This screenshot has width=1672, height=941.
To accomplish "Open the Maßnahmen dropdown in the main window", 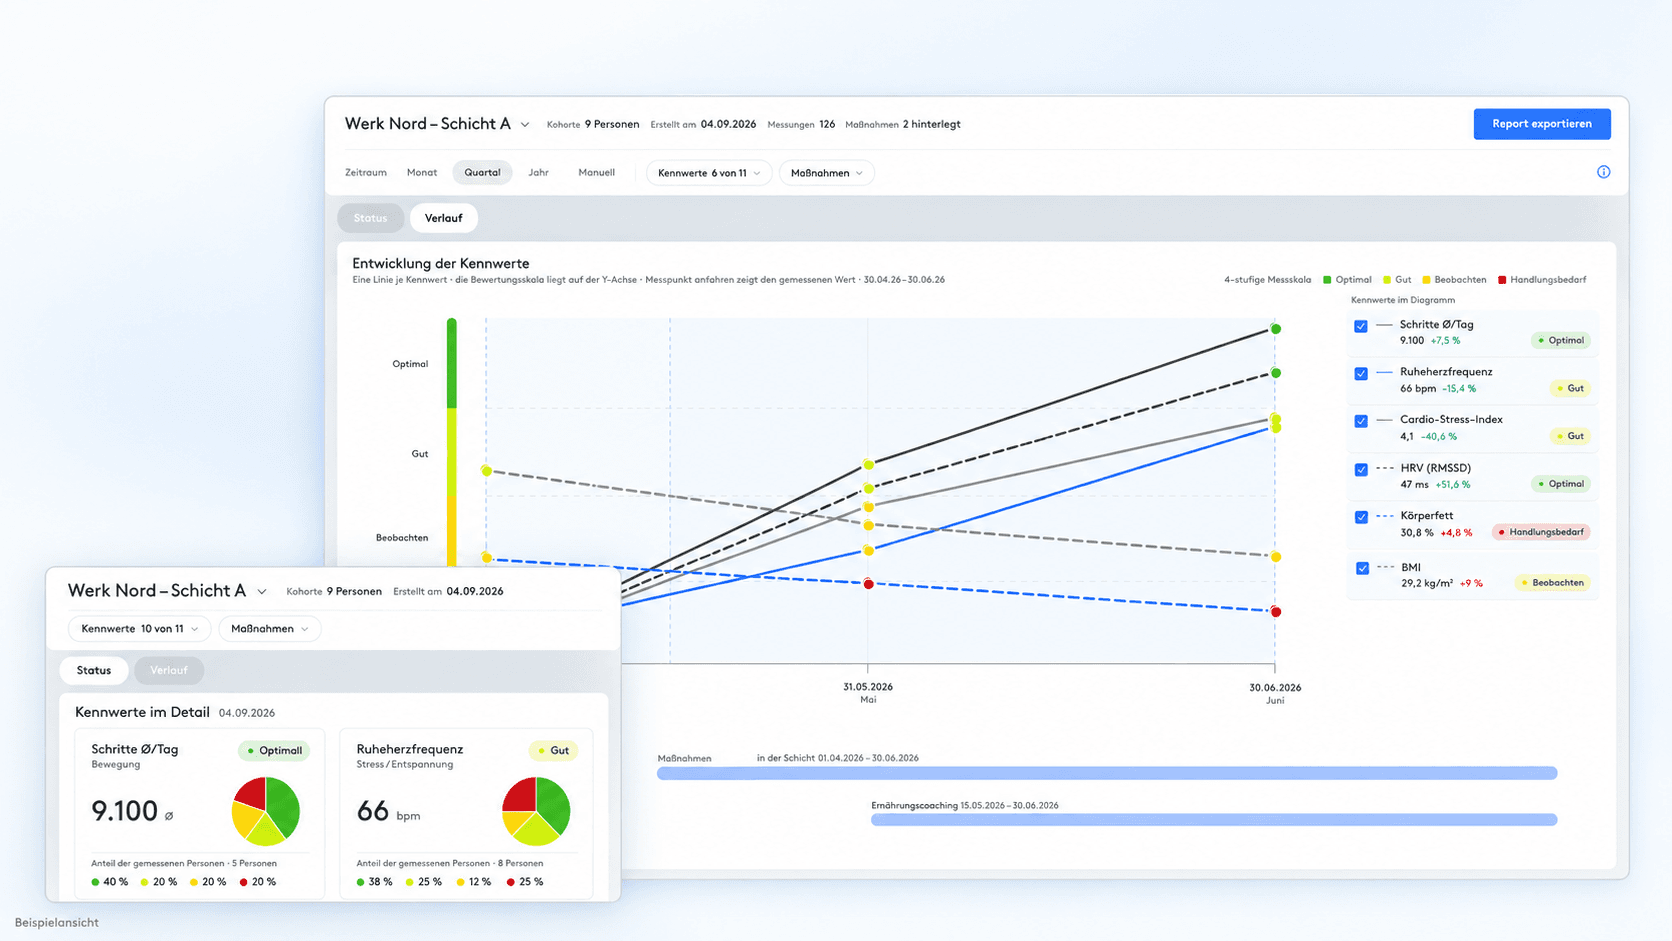I will click(826, 173).
